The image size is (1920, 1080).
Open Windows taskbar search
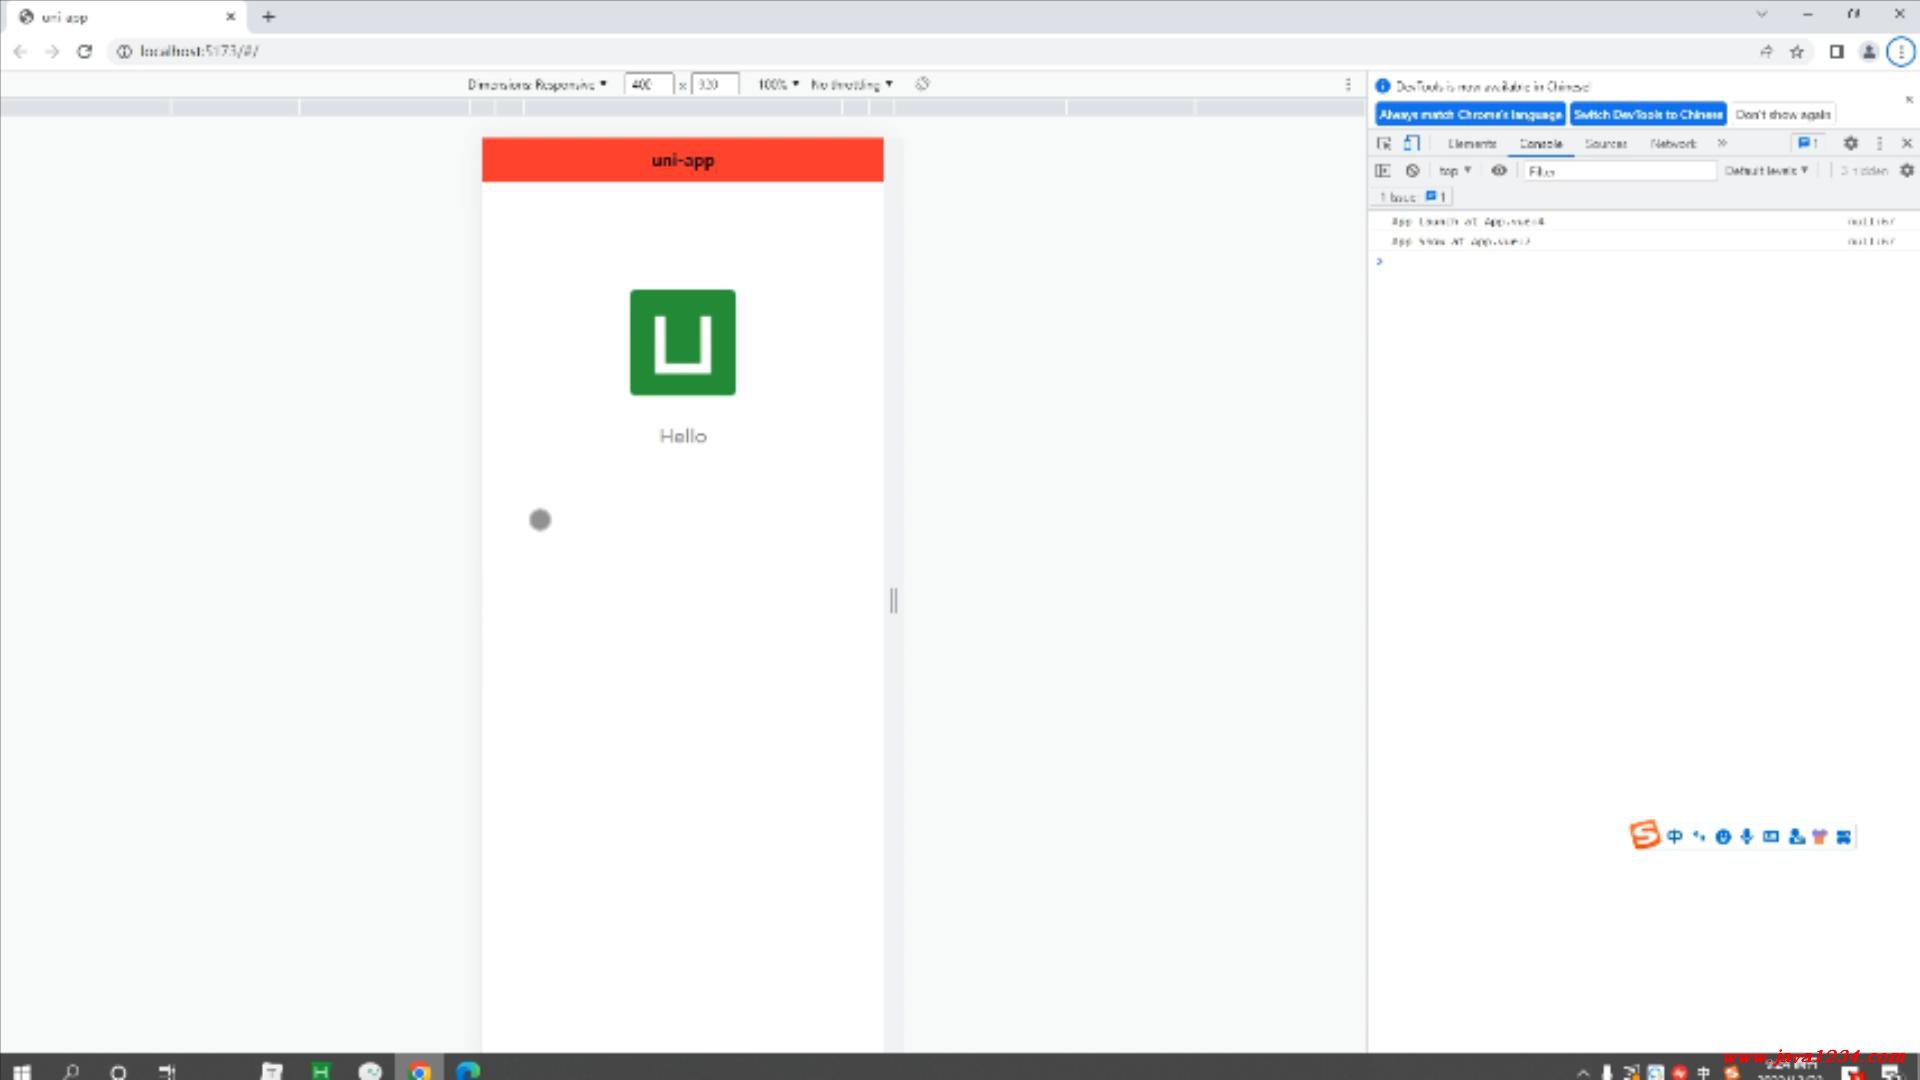coord(70,1071)
